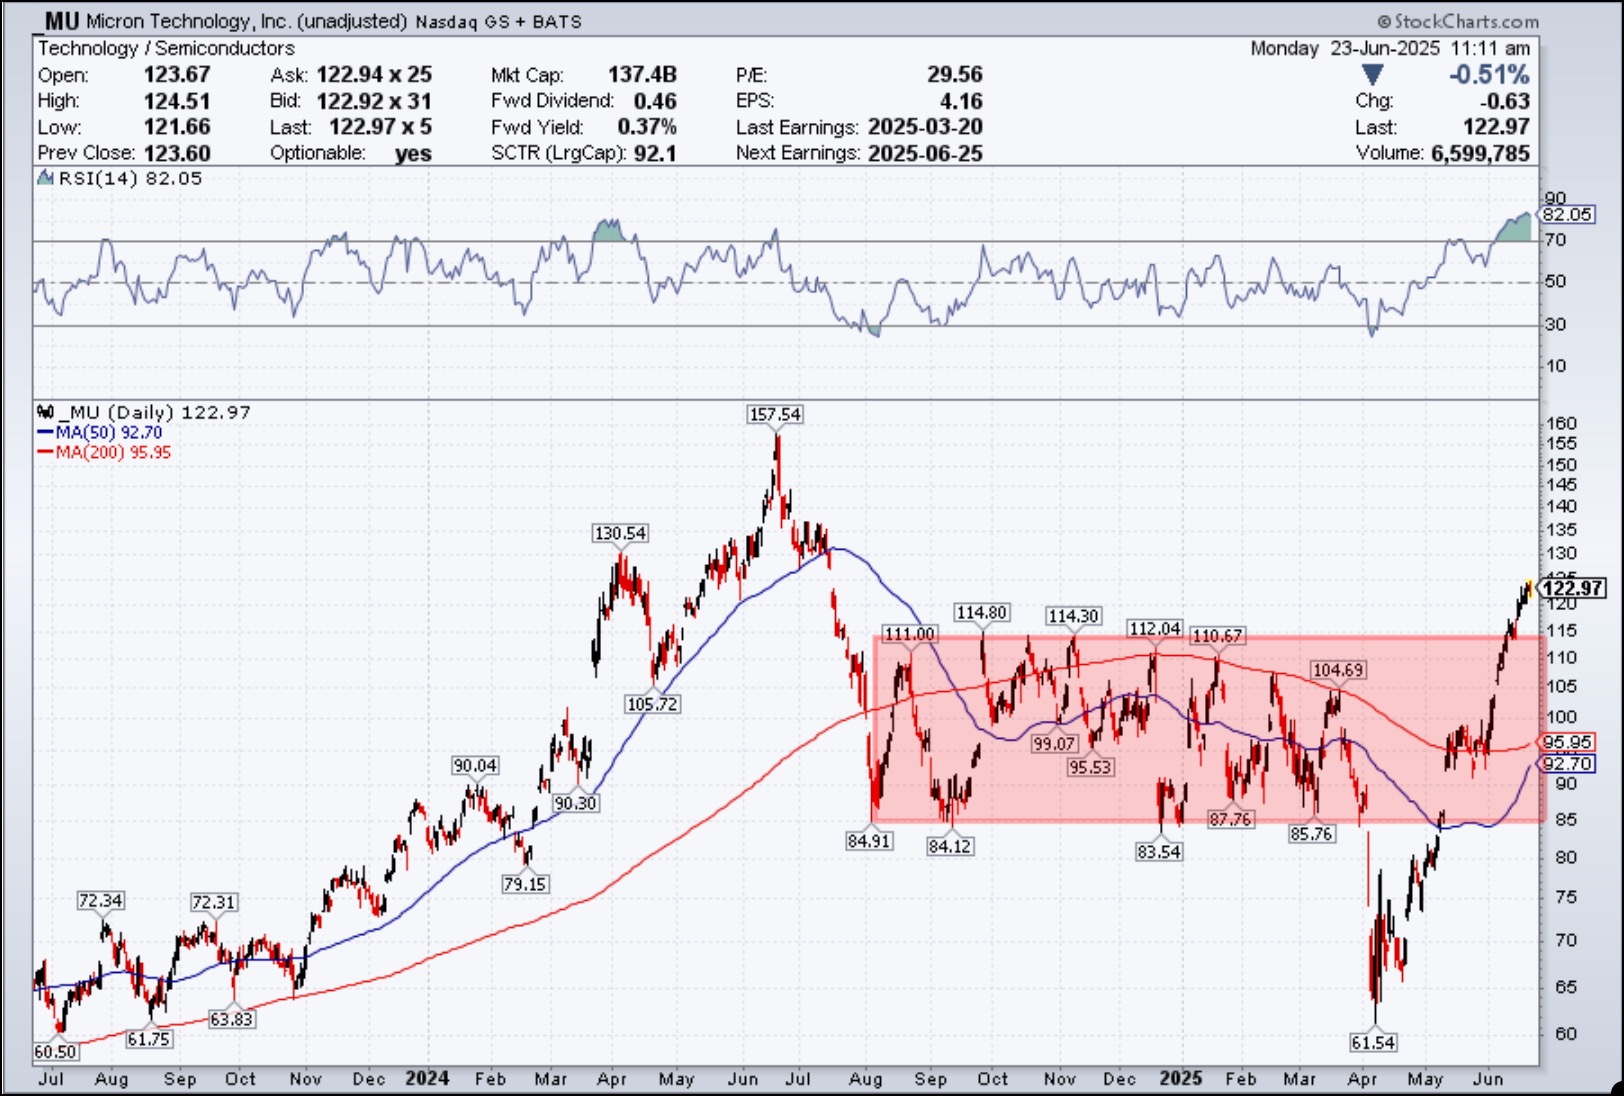The image size is (1624, 1096).
Task: Click the 111.00 price label
Action: (910, 634)
